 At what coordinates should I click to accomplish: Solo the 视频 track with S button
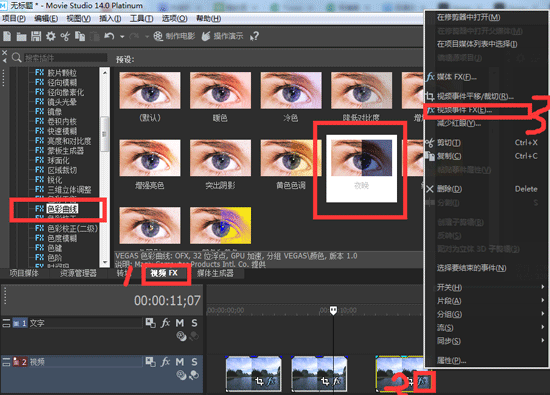point(194,362)
